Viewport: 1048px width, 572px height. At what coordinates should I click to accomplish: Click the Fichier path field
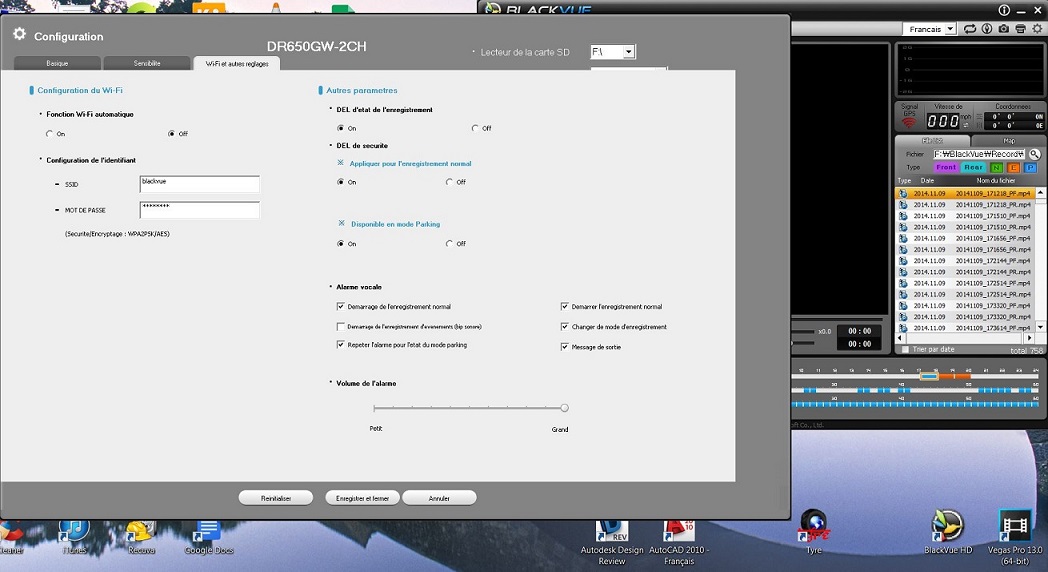click(x=979, y=154)
